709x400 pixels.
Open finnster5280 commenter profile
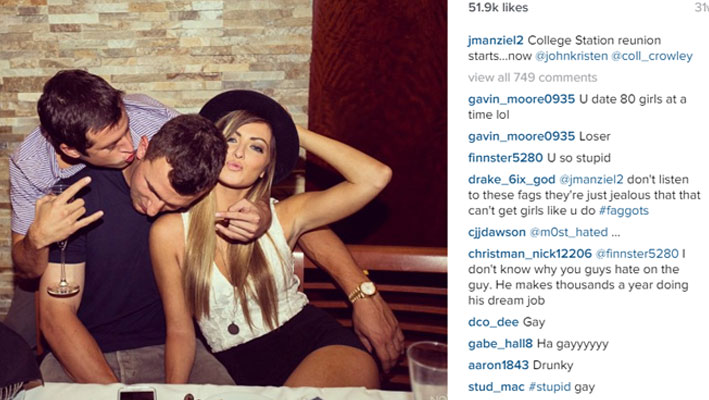[x=505, y=158]
